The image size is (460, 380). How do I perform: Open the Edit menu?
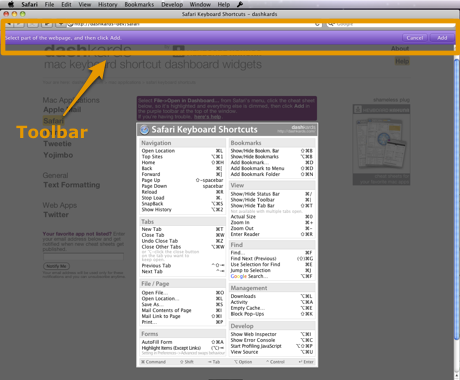coord(66,4)
